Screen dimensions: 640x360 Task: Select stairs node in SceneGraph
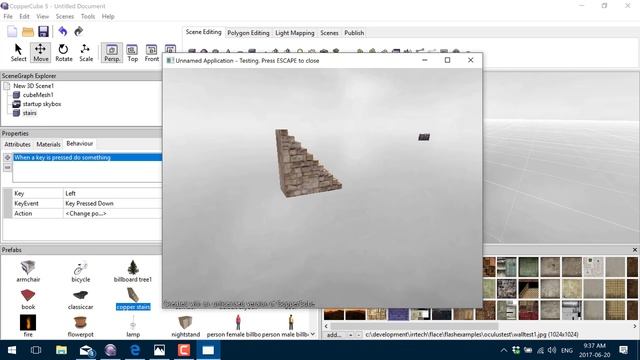[29, 113]
